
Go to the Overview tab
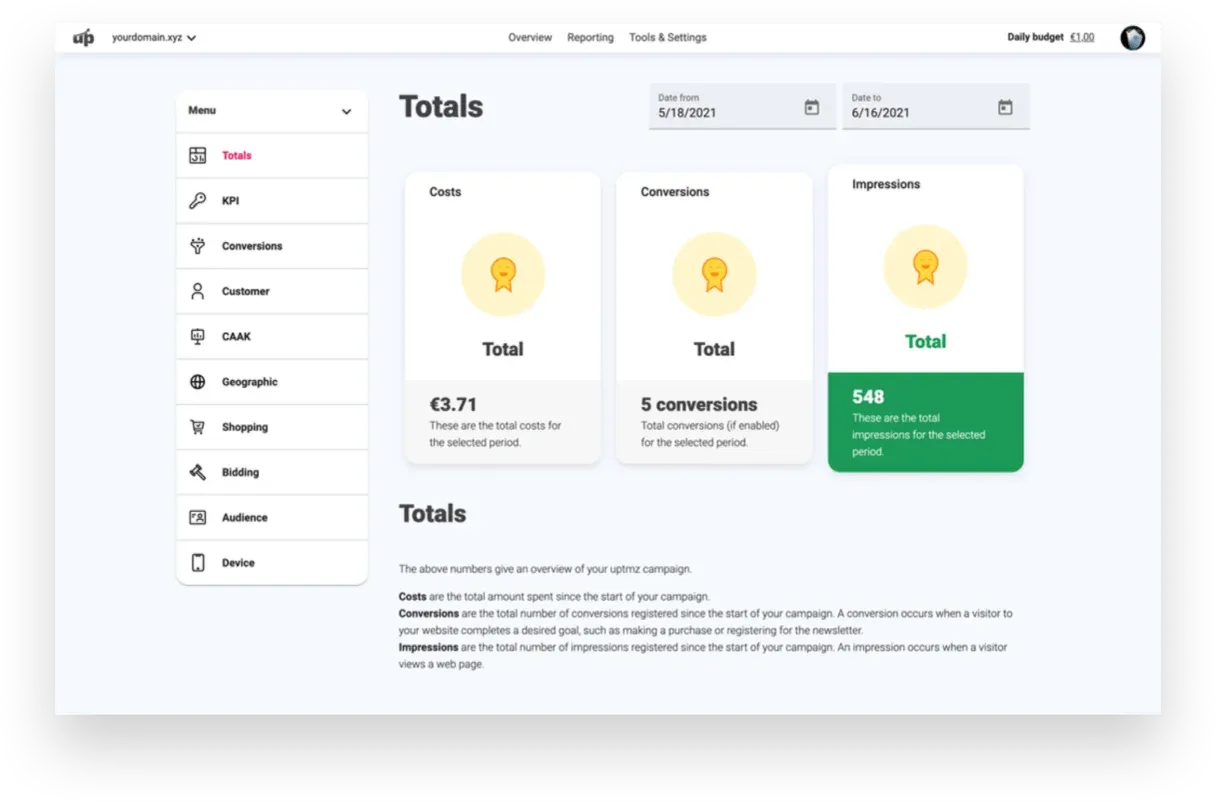click(x=529, y=38)
